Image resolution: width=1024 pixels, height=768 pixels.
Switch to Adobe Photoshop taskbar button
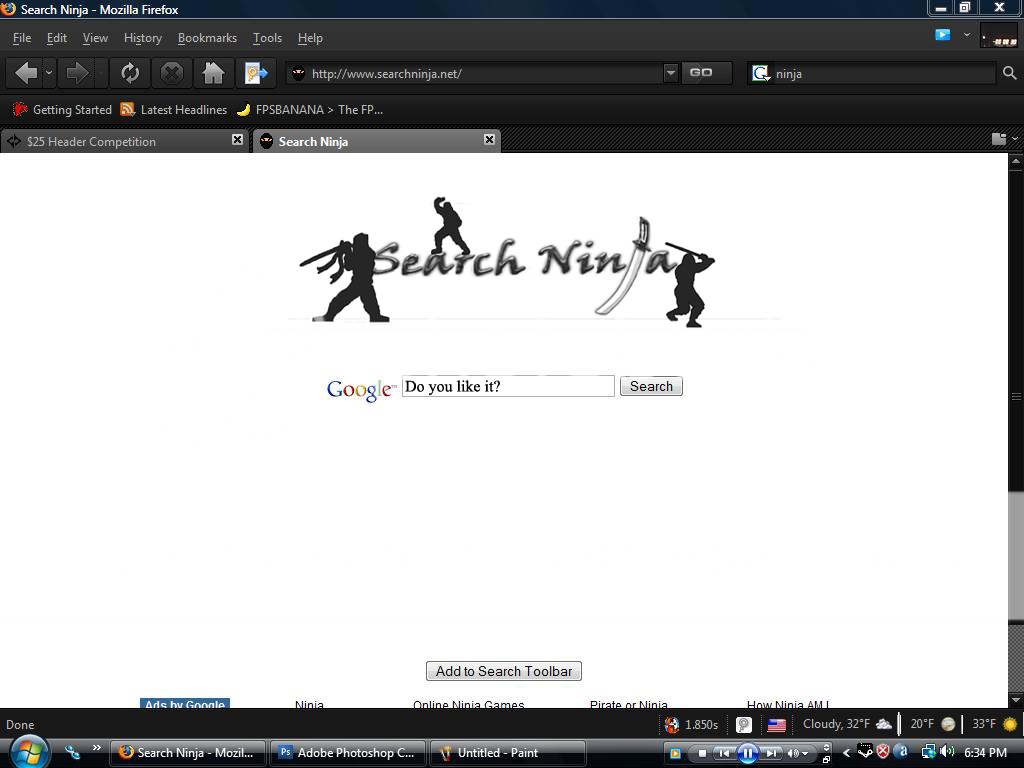click(x=348, y=752)
